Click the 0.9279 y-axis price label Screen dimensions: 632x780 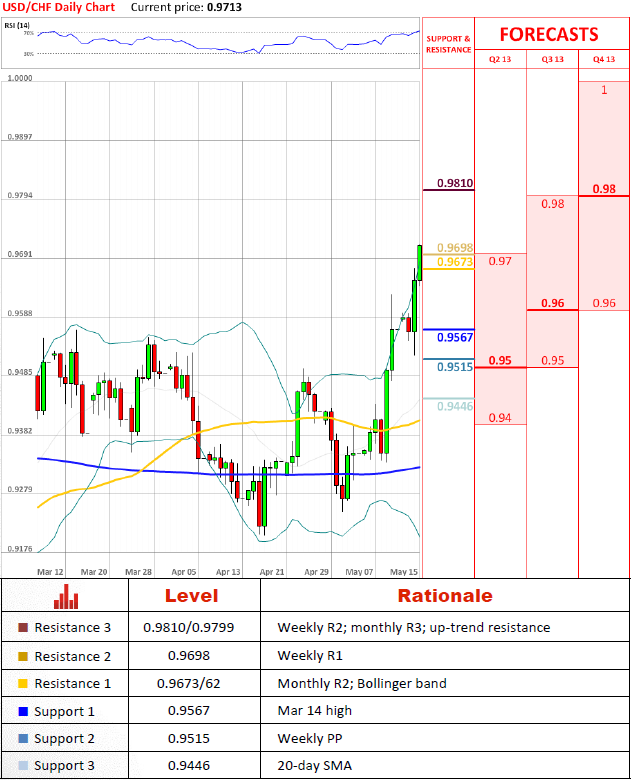coord(20,489)
